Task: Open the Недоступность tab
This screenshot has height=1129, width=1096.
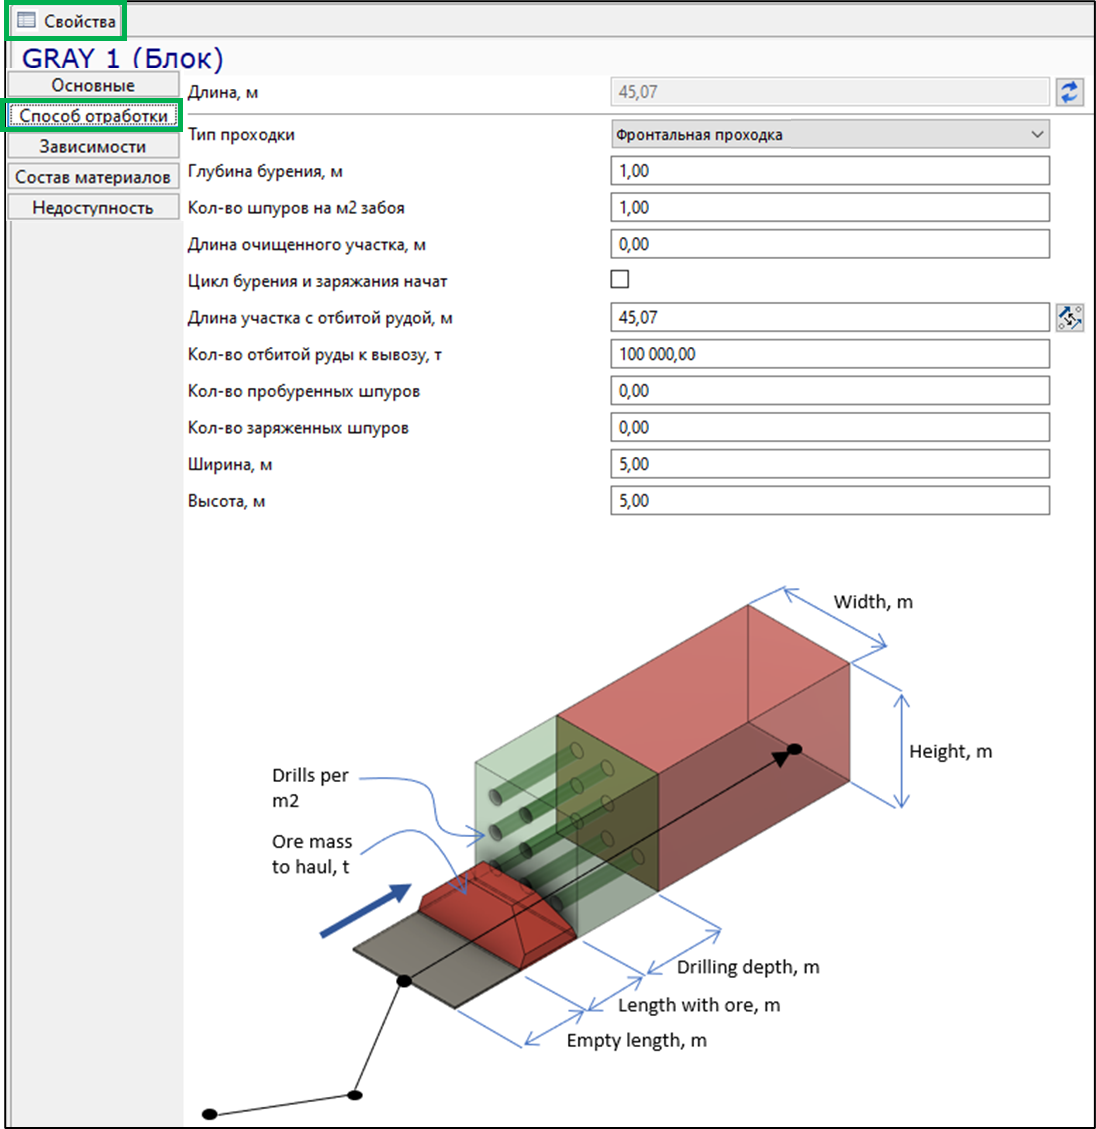Action: [93, 207]
